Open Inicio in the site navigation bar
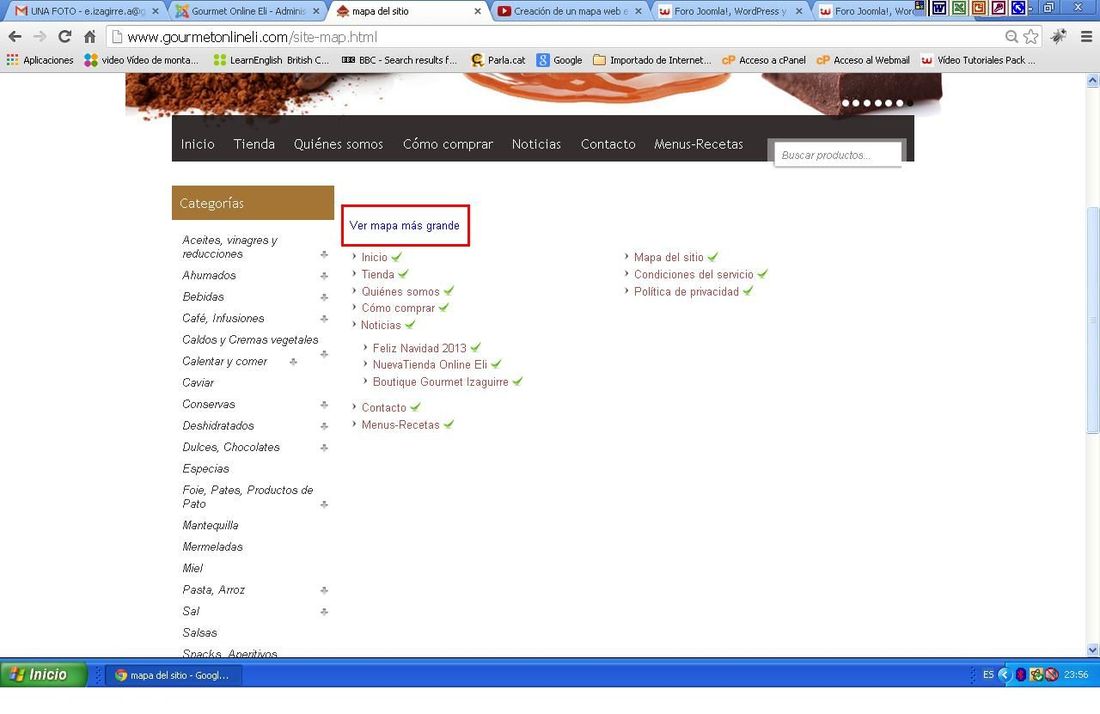1100x714 pixels. [x=198, y=144]
